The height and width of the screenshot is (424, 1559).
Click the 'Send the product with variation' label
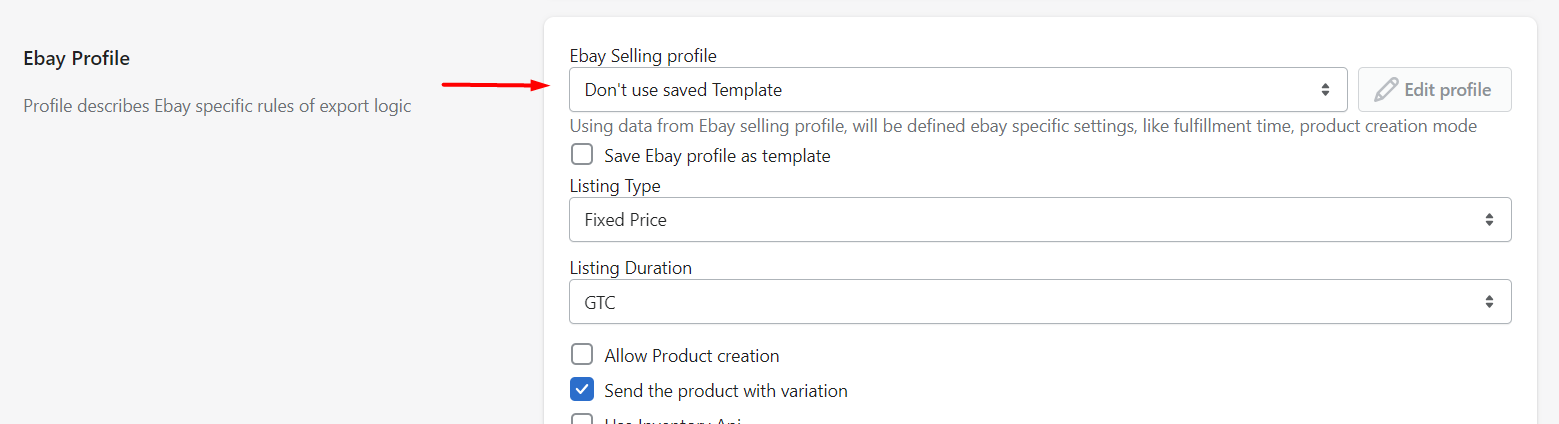pos(726,391)
